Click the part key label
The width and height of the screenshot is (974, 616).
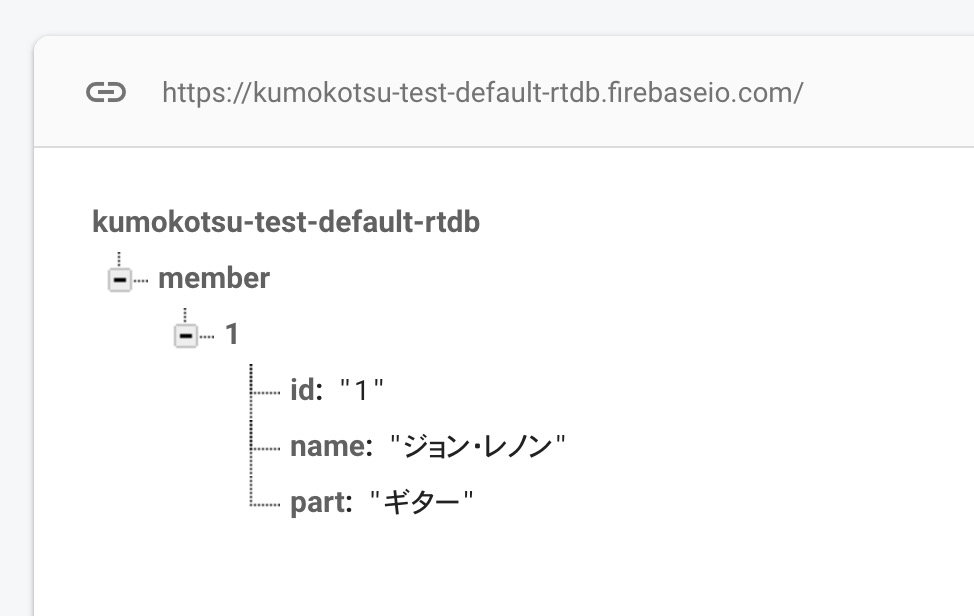click(x=321, y=503)
